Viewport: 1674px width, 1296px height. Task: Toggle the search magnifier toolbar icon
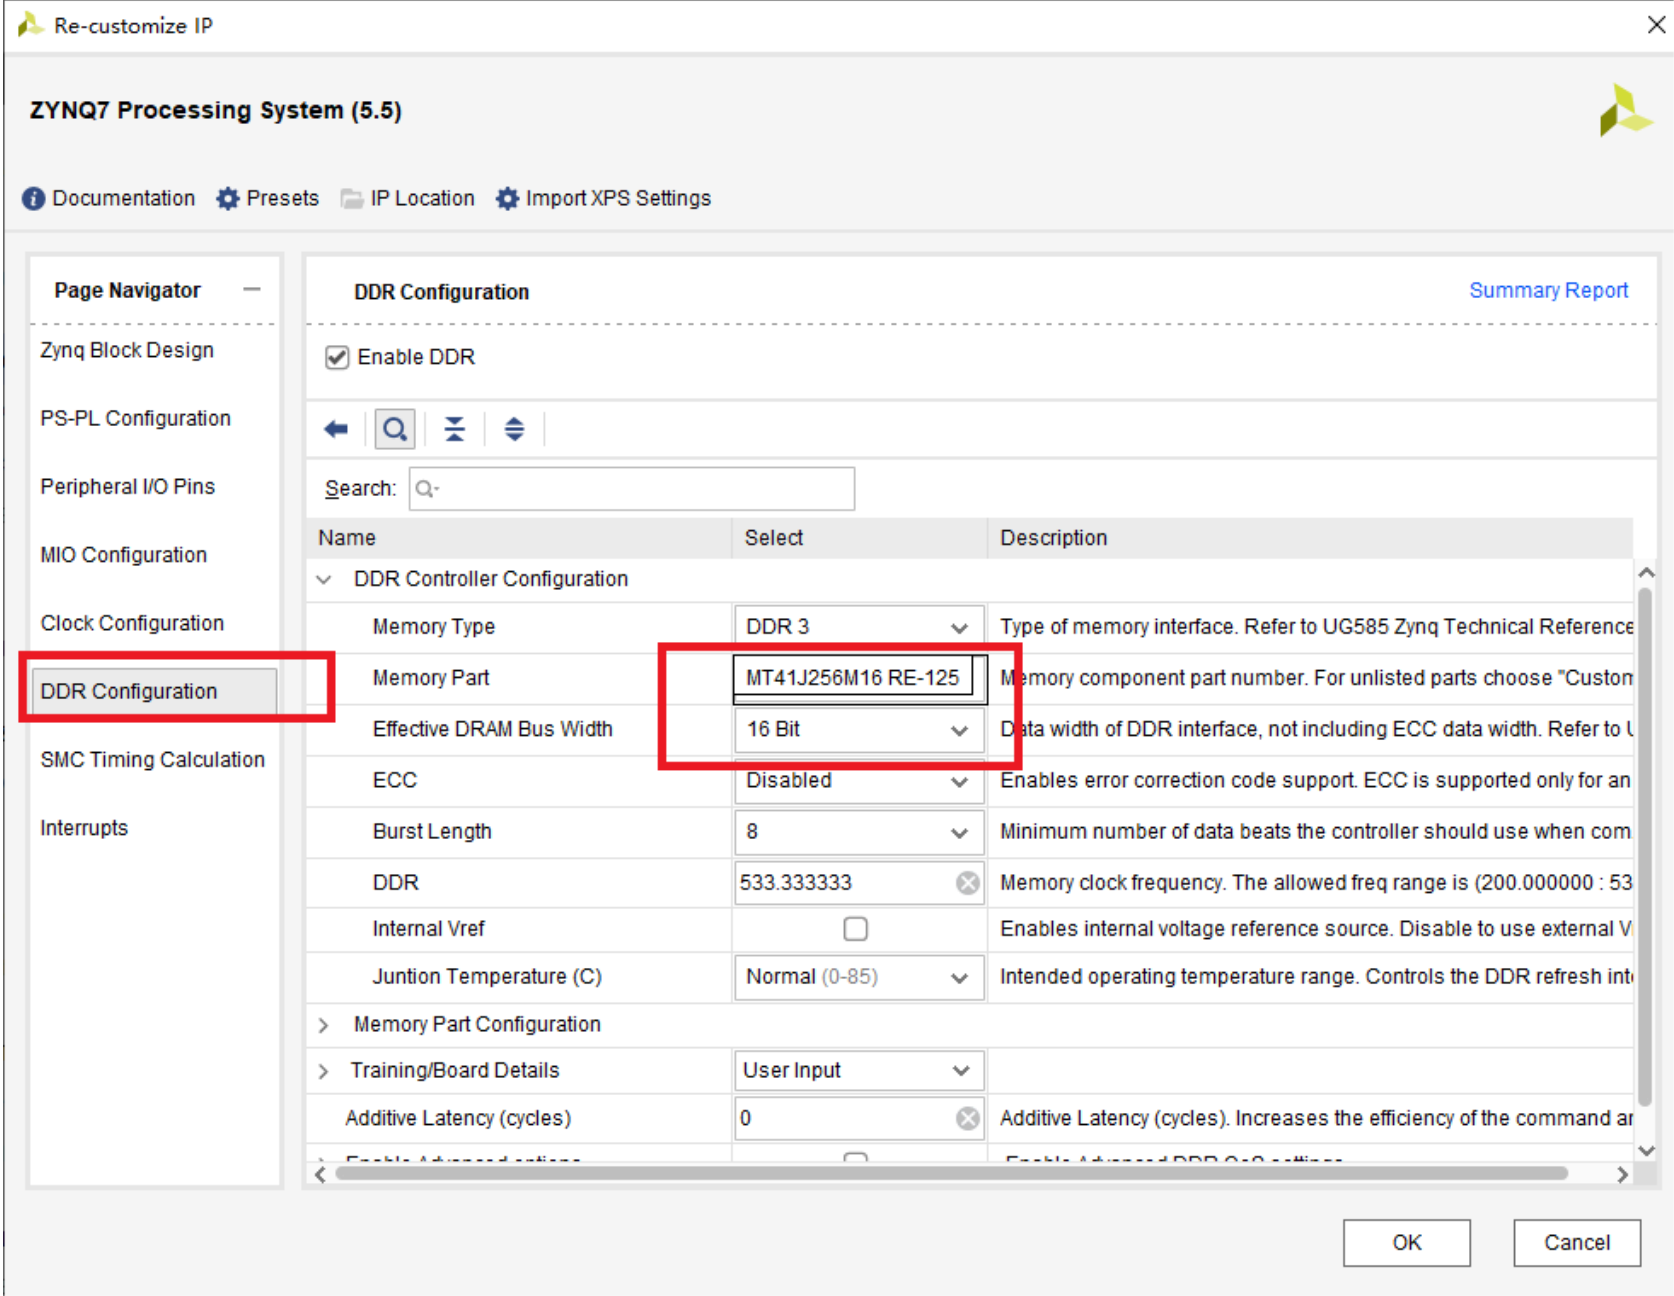[395, 429]
